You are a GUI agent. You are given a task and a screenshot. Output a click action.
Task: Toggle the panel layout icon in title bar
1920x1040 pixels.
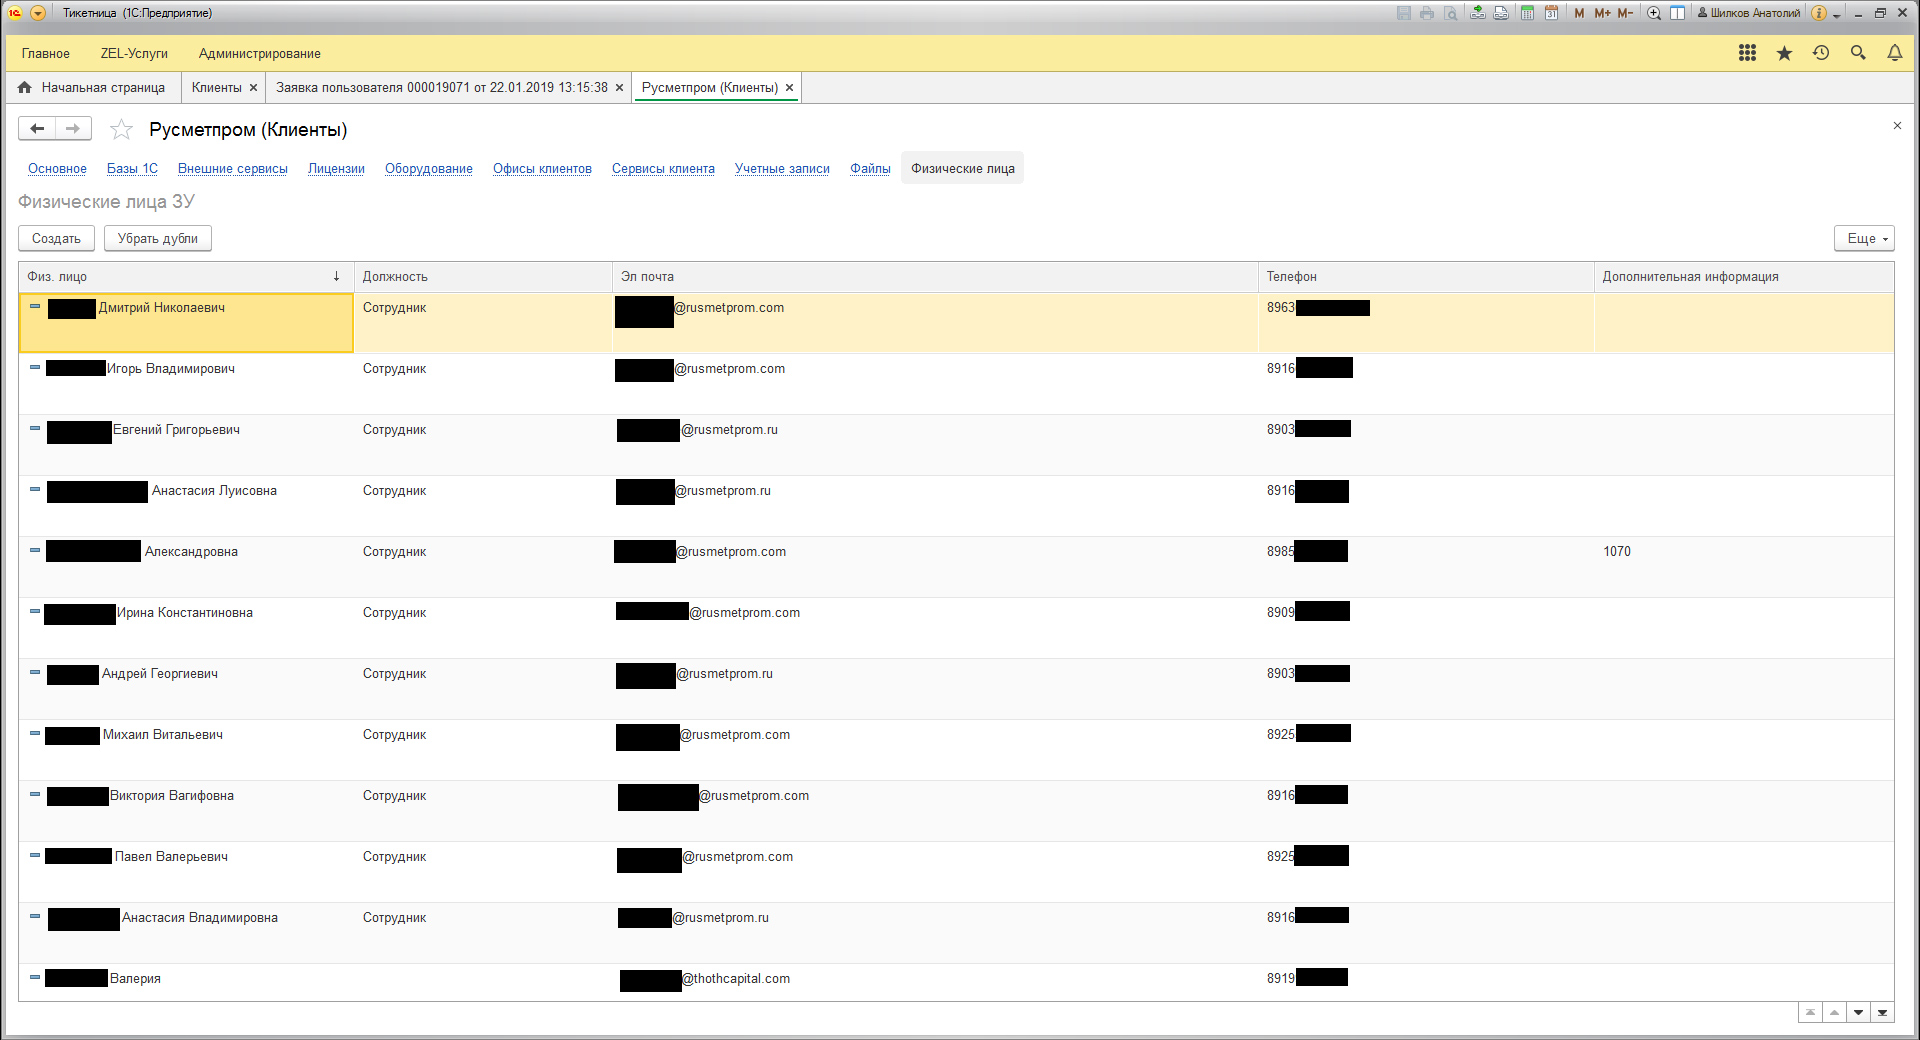click(x=1678, y=13)
